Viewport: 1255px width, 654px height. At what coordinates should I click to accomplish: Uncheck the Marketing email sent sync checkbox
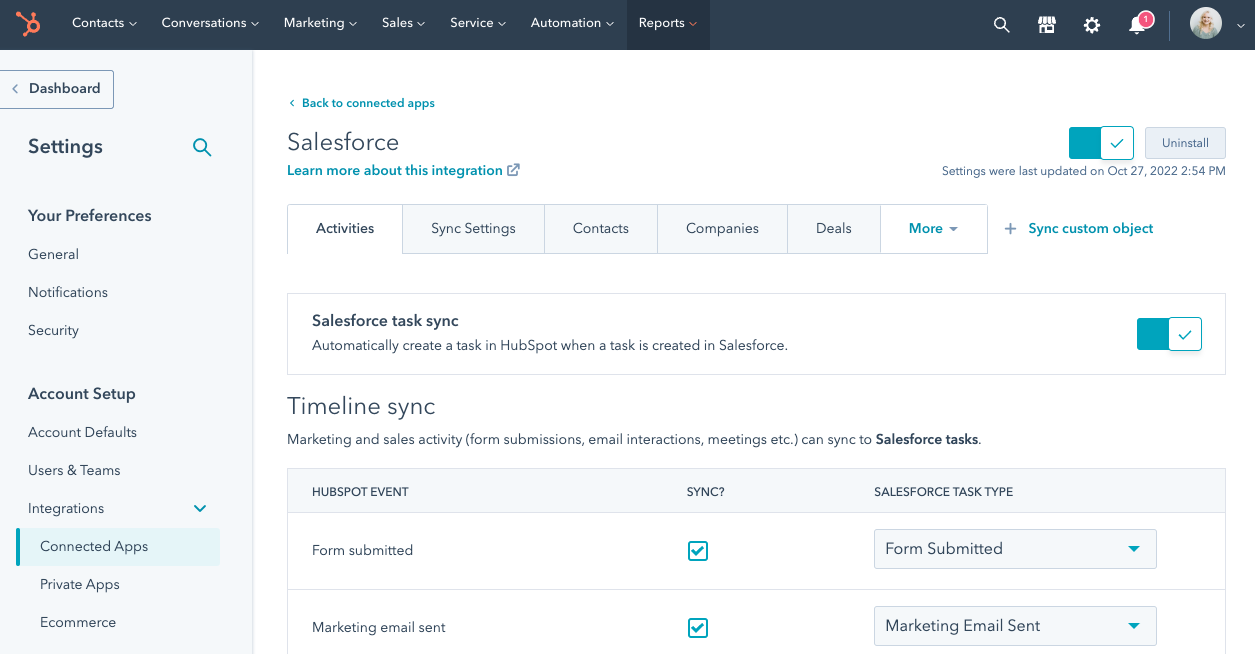pos(698,628)
